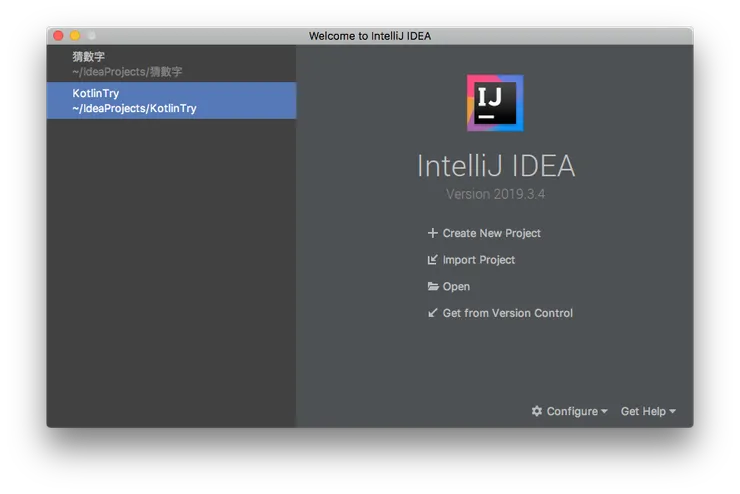Click the large IntelliJ IDEA heading

(496, 166)
